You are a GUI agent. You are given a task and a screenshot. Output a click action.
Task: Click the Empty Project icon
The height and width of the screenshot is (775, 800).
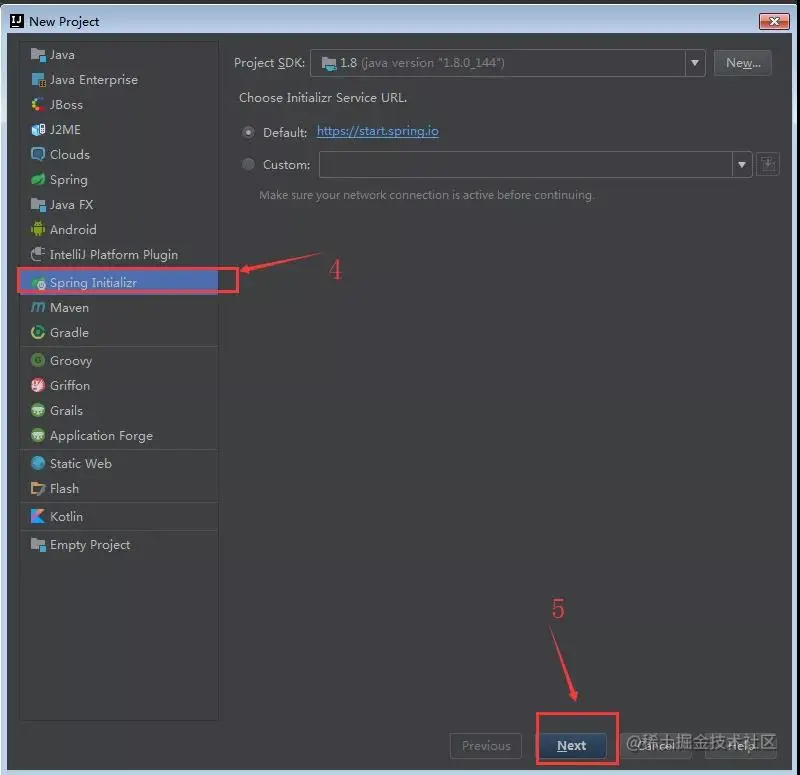[38, 544]
